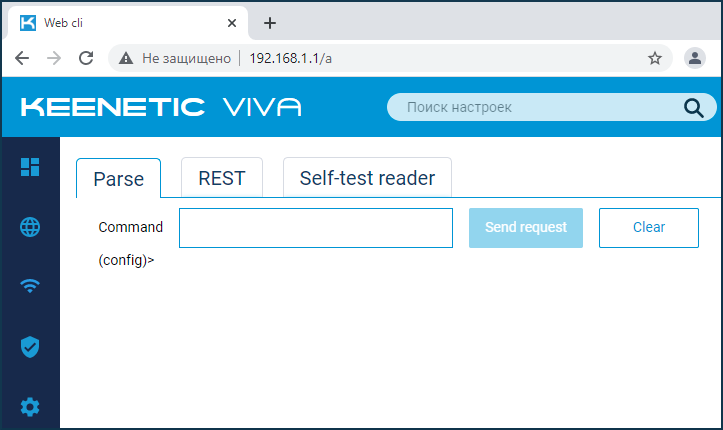Open the Internet globe icon in the sidebar
This screenshot has width=723, height=430.
coord(30,227)
